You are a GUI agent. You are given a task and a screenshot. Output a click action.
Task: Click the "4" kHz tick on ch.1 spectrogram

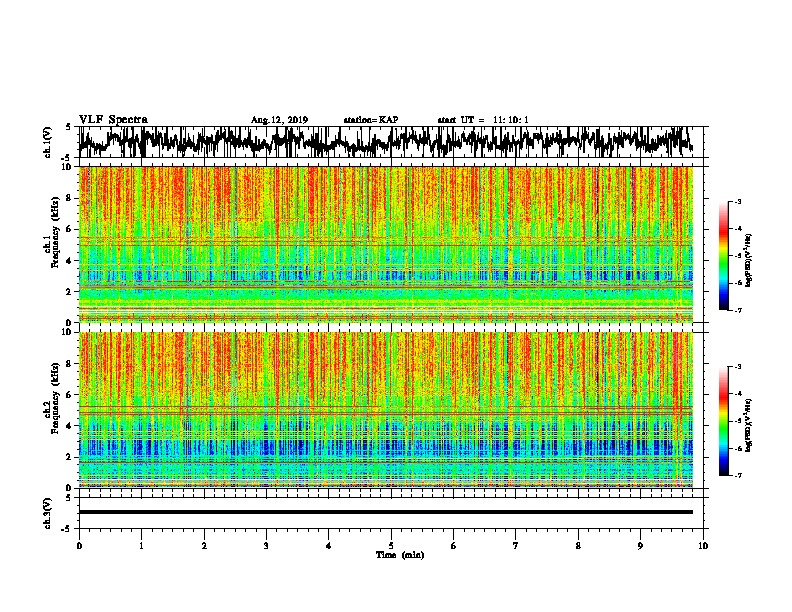point(69,261)
